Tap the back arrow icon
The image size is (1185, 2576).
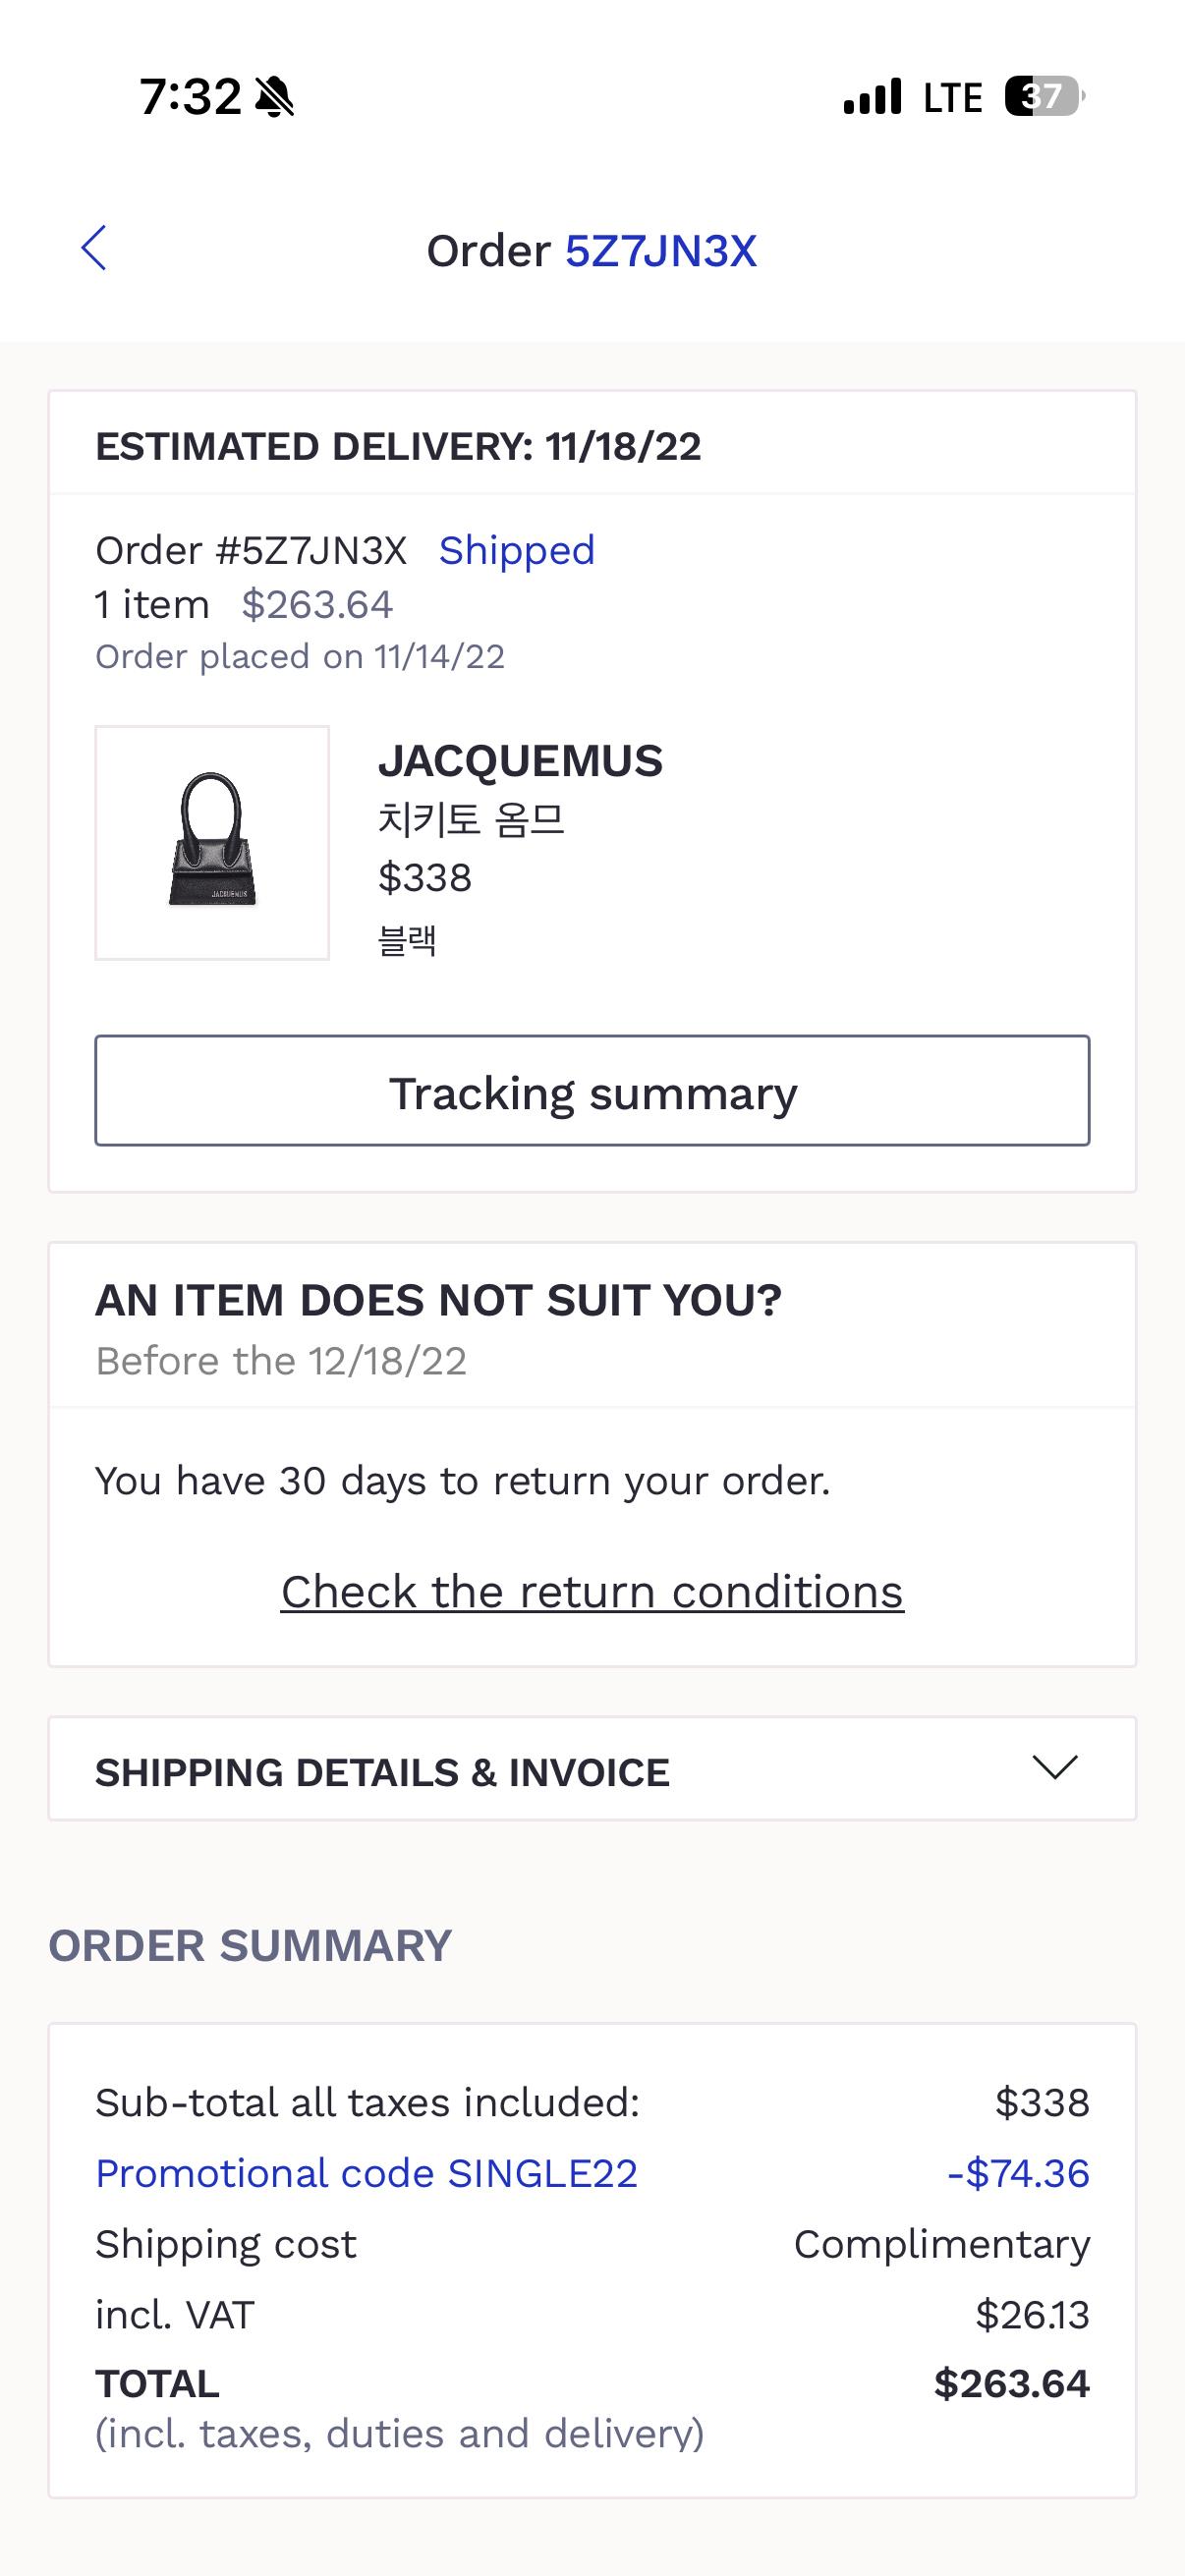94,249
